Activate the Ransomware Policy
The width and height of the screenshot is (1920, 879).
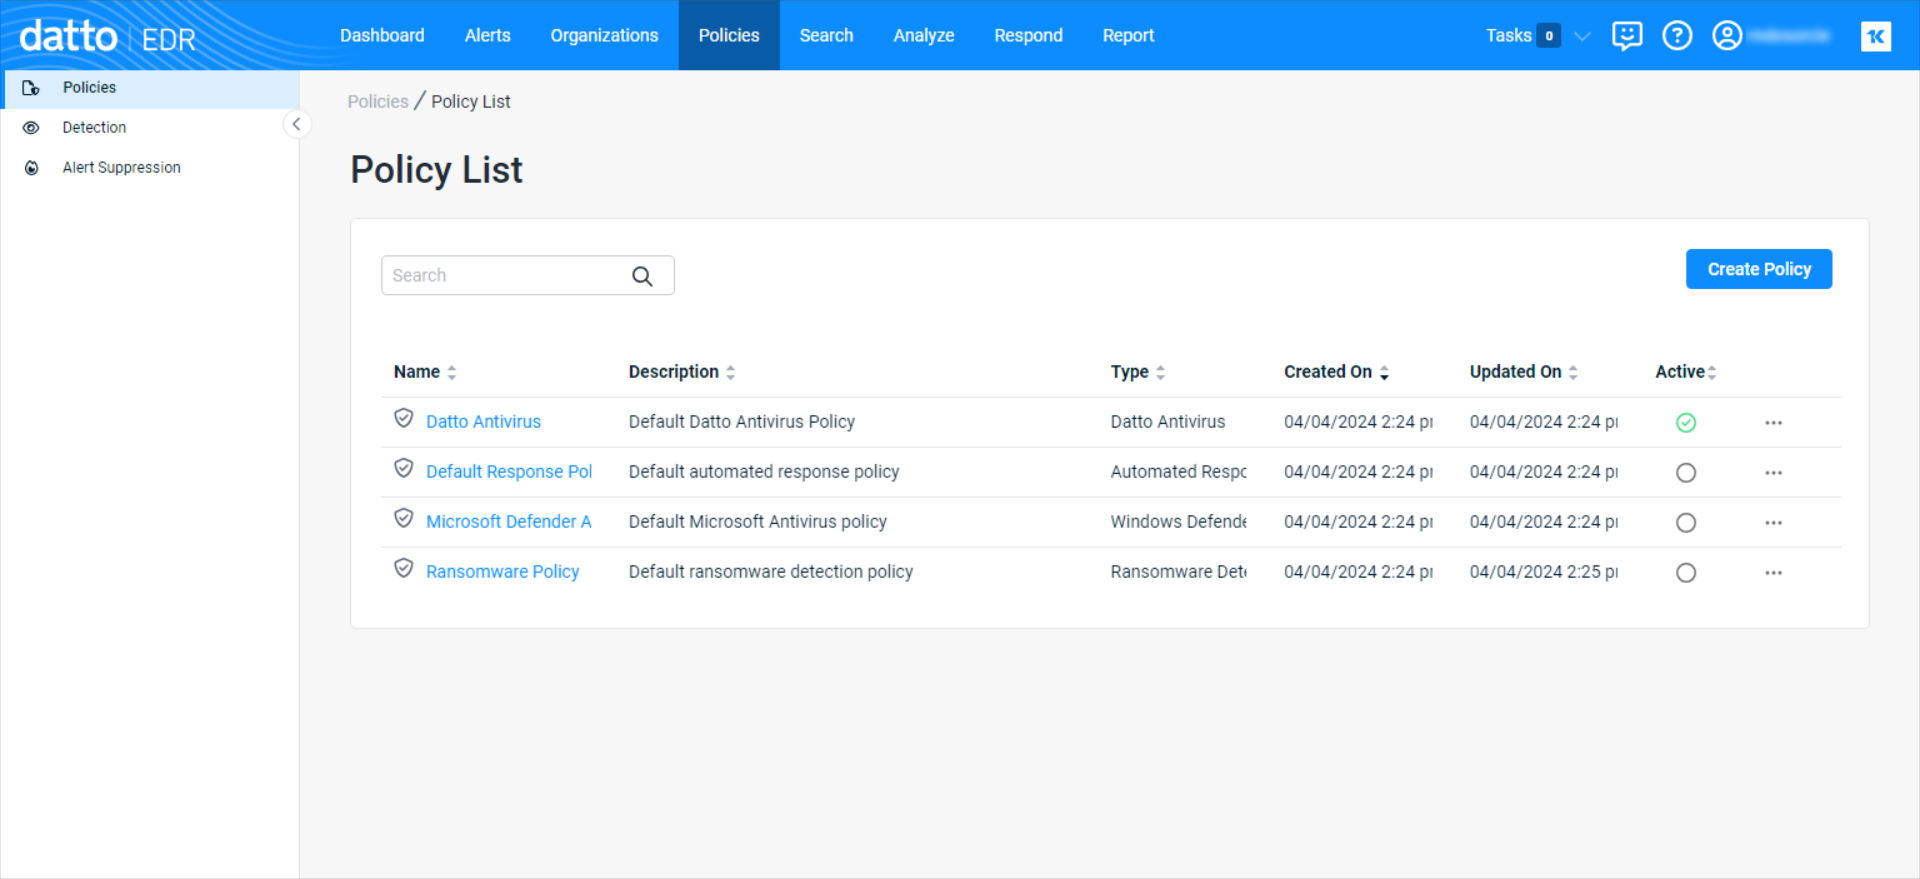pyautogui.click(x=1686, y=573)
